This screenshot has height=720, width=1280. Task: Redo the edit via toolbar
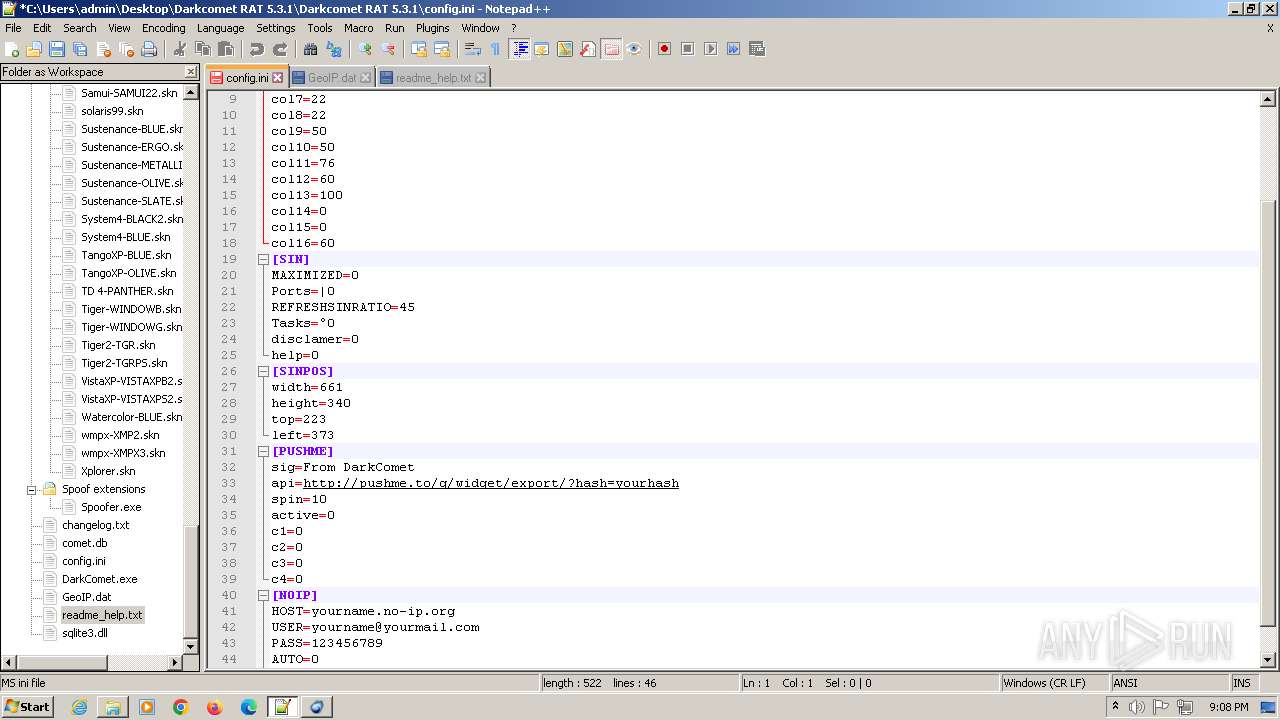click(x=280, y=49)
